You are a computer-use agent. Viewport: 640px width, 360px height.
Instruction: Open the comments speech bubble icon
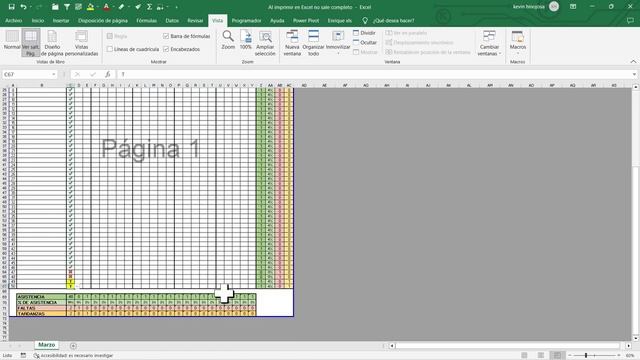pos(631,20)
